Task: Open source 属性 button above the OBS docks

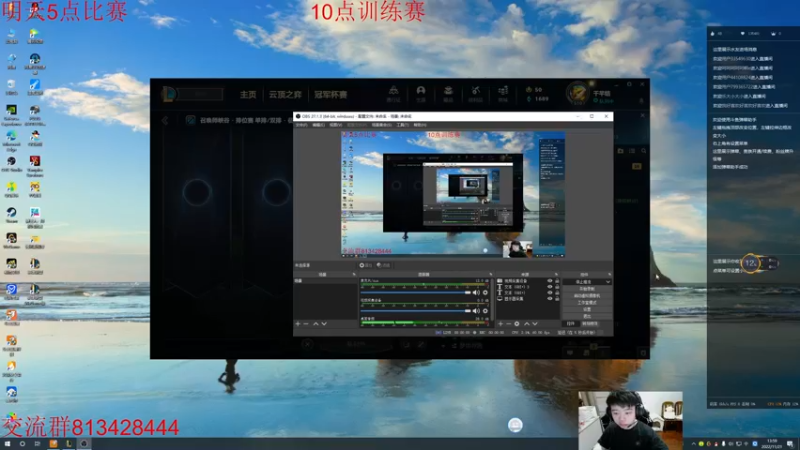Action: 366,265
